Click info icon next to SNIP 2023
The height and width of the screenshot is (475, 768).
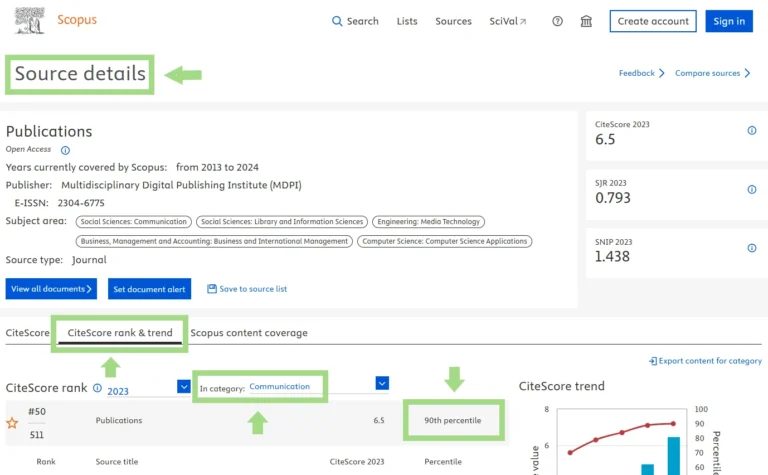click(x=752, y=247)
